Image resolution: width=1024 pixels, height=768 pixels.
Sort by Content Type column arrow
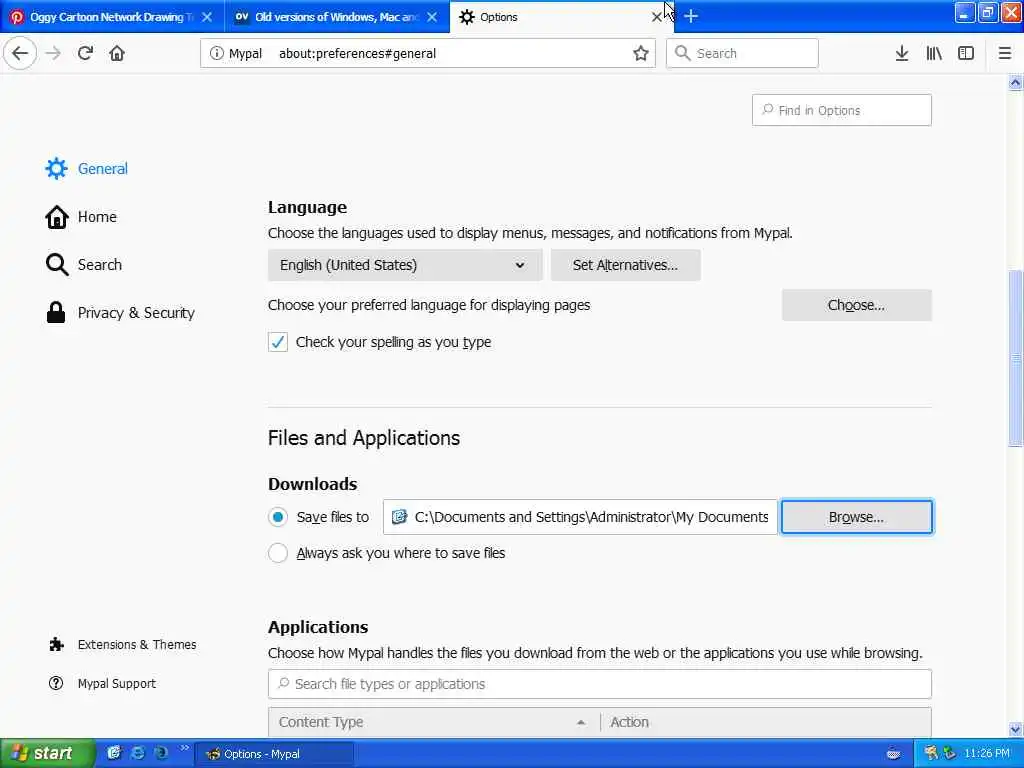581,722
